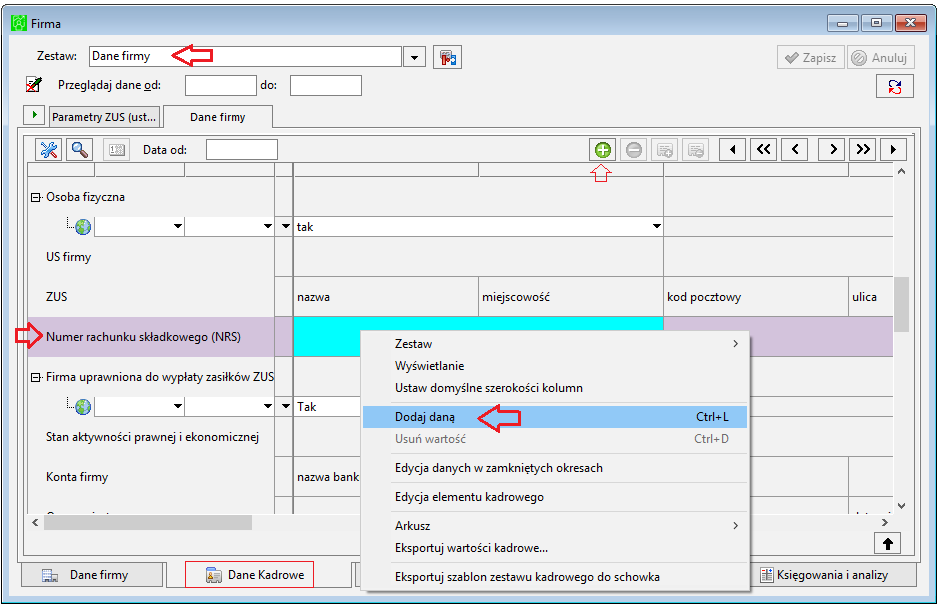
Task: Click the refresh icon below Anuluj
Action: pos(894,86)
